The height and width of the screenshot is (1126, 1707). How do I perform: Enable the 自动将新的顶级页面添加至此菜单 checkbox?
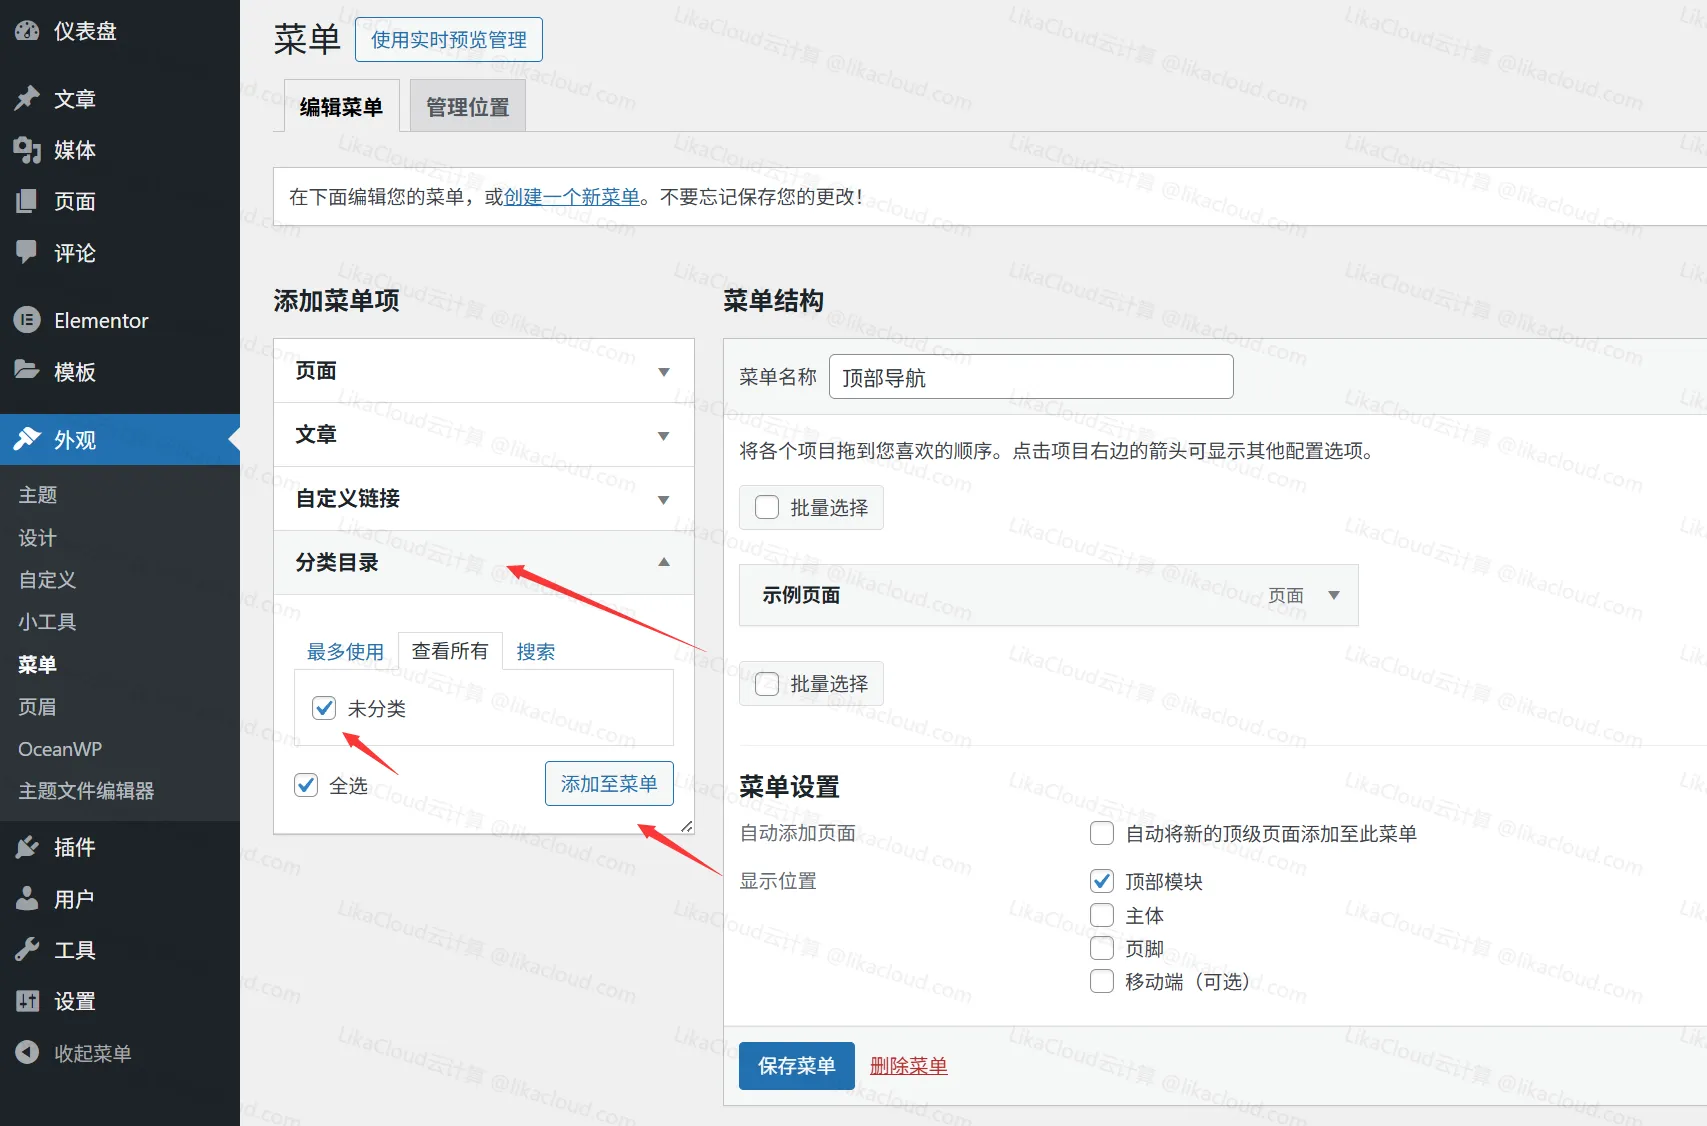[x=1101, y=833]
